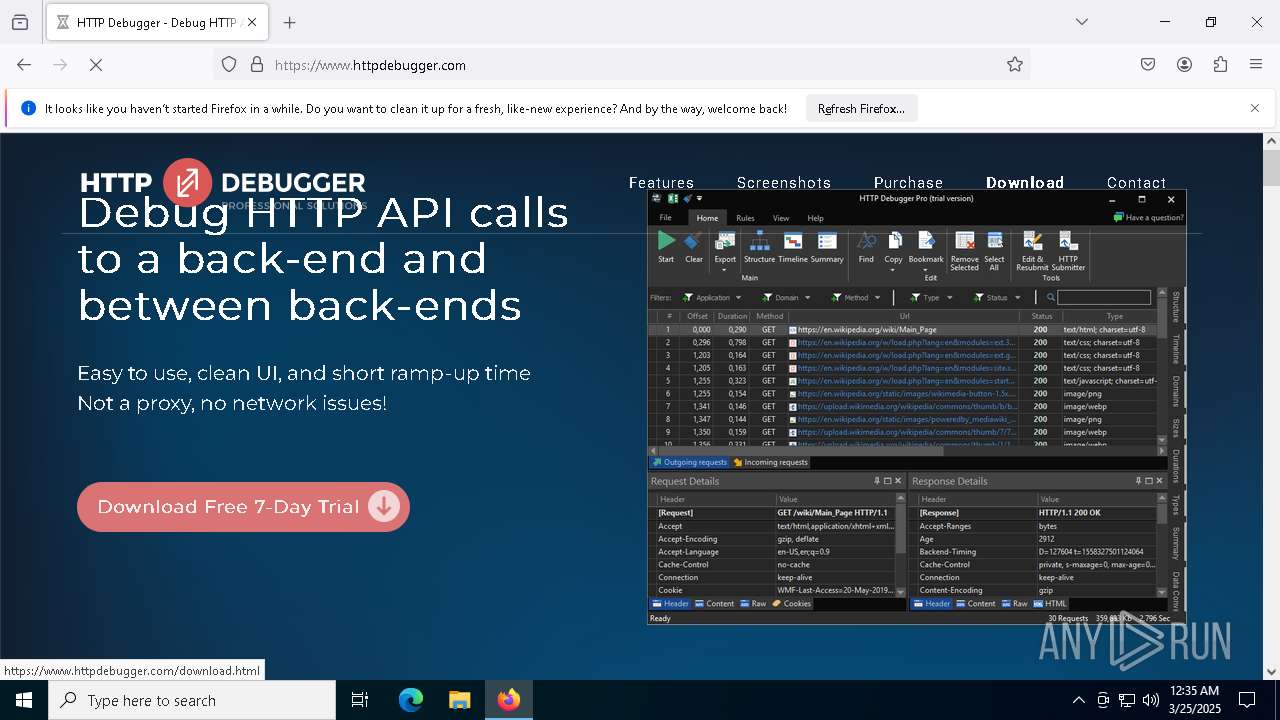The image size is (1280, 720).
Task: Open the Features navigation link
Action: (661, 183)
